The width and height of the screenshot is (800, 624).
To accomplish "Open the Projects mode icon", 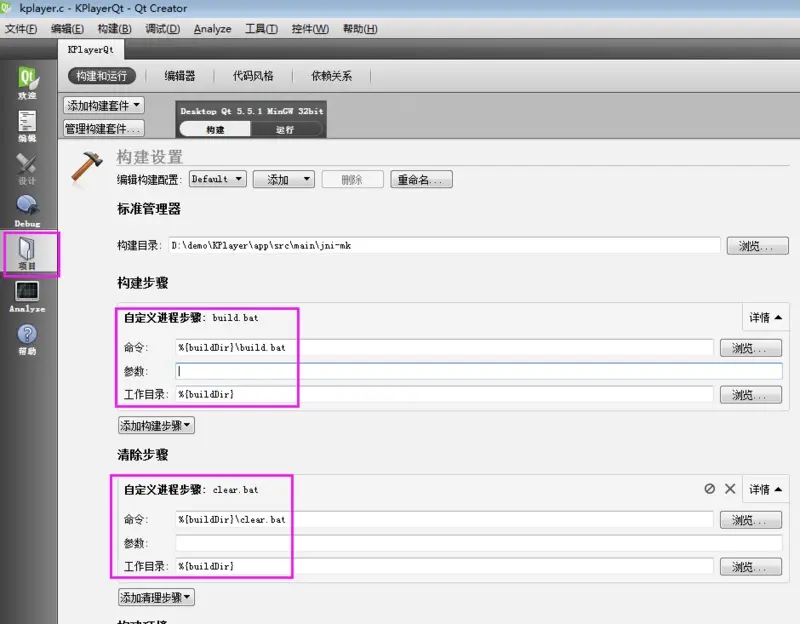I will click(x=28, y=254).
